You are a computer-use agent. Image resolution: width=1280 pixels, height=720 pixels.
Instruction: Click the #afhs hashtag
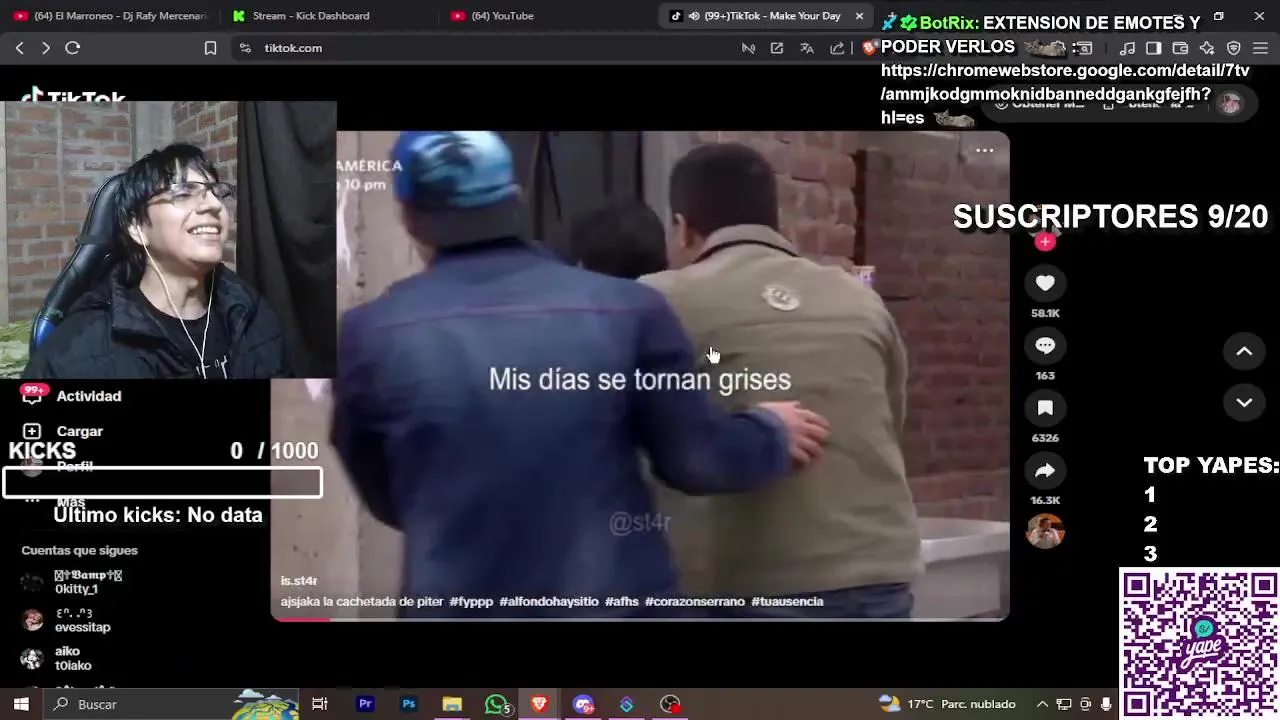tap(621, 601)
